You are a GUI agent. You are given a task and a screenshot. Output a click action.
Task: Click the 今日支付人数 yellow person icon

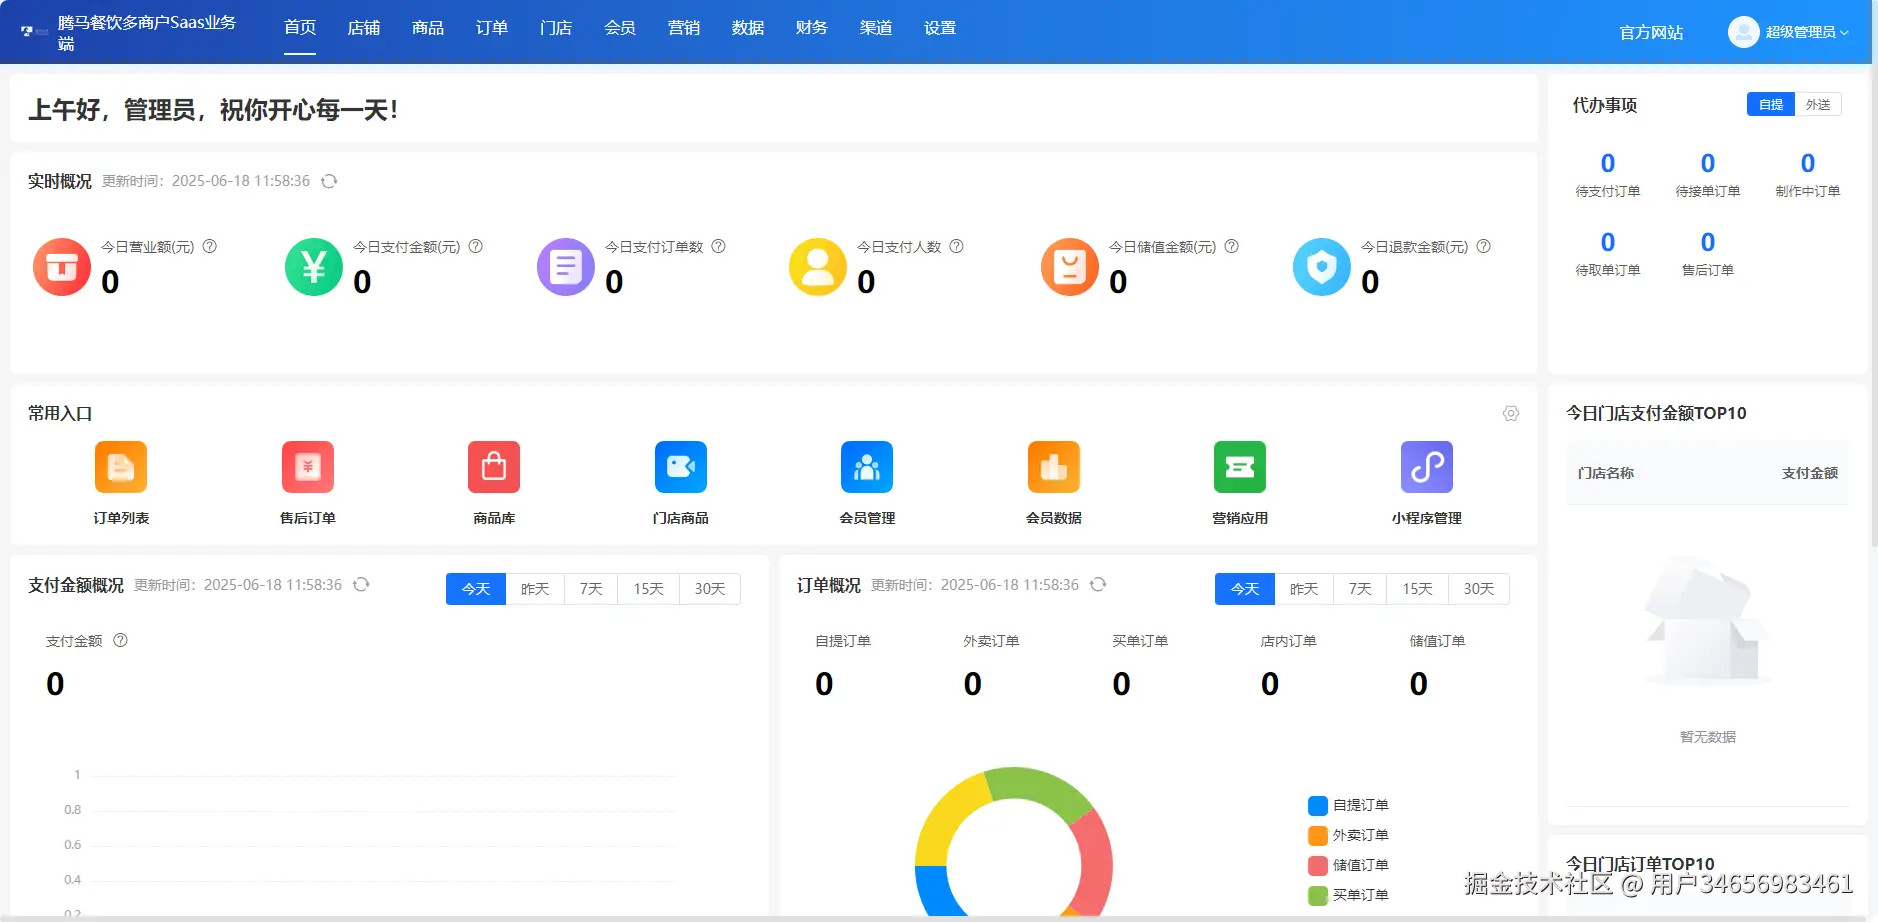818,267
